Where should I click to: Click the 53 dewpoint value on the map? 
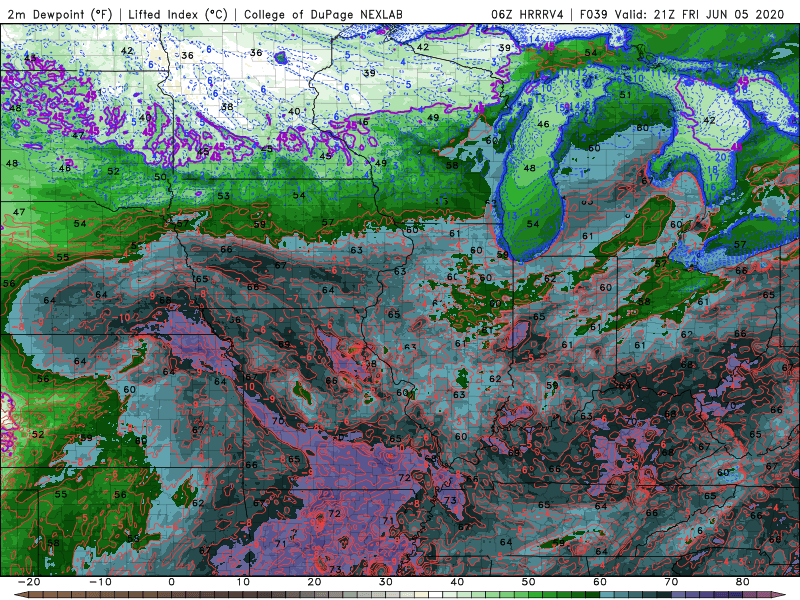[x=223, y=196]
